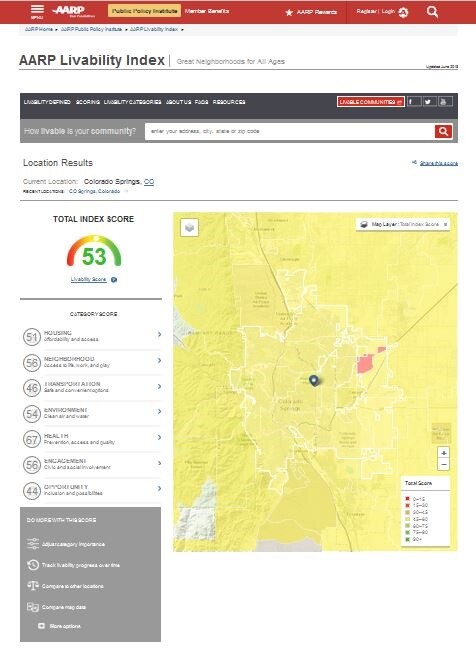This screenshot has height=653, width=476.
Task: Zoom in the map with plus button
Action: click(444, 453)
